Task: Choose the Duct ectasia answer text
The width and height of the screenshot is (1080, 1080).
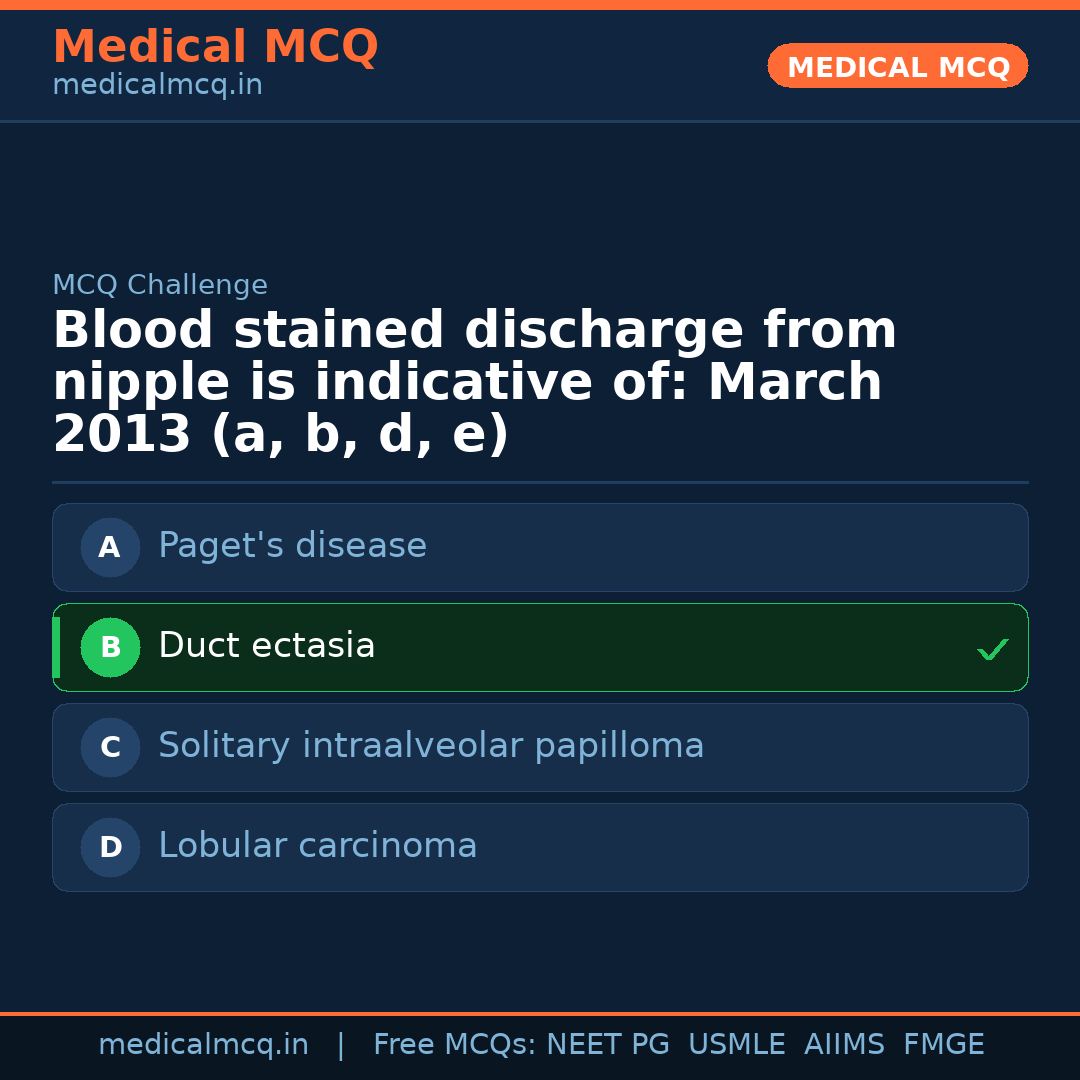Action: (x=266, y=646)
